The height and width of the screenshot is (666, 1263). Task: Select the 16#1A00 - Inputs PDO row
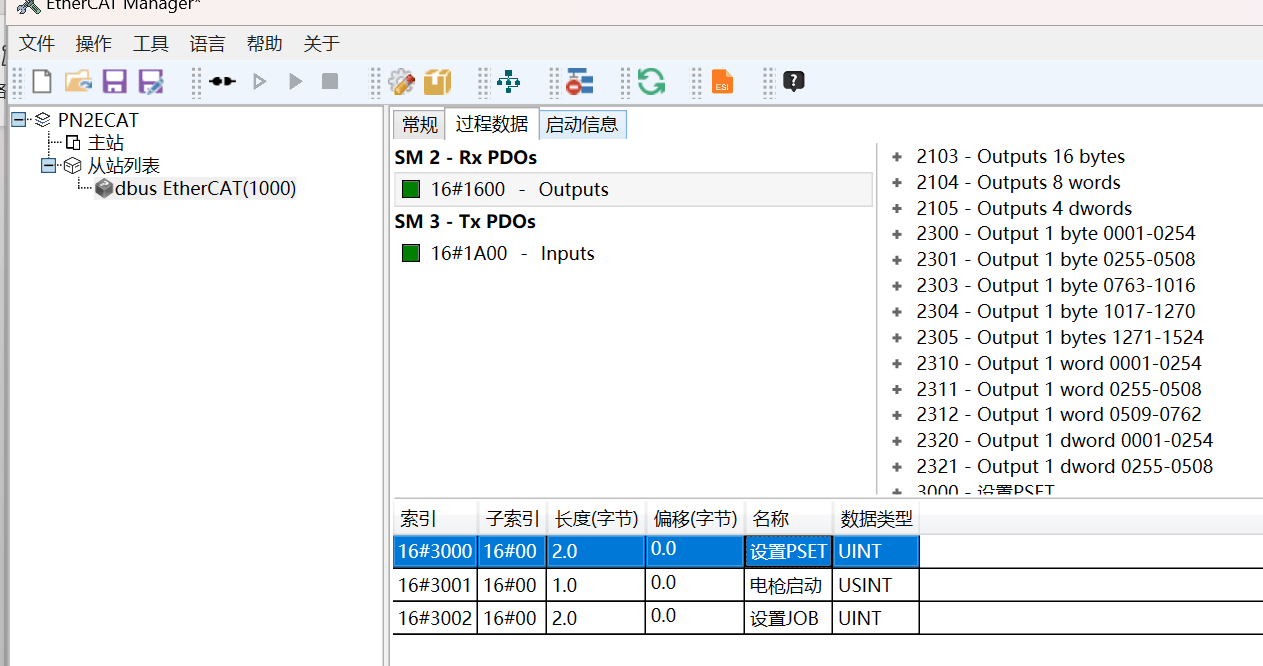[633, 253]
